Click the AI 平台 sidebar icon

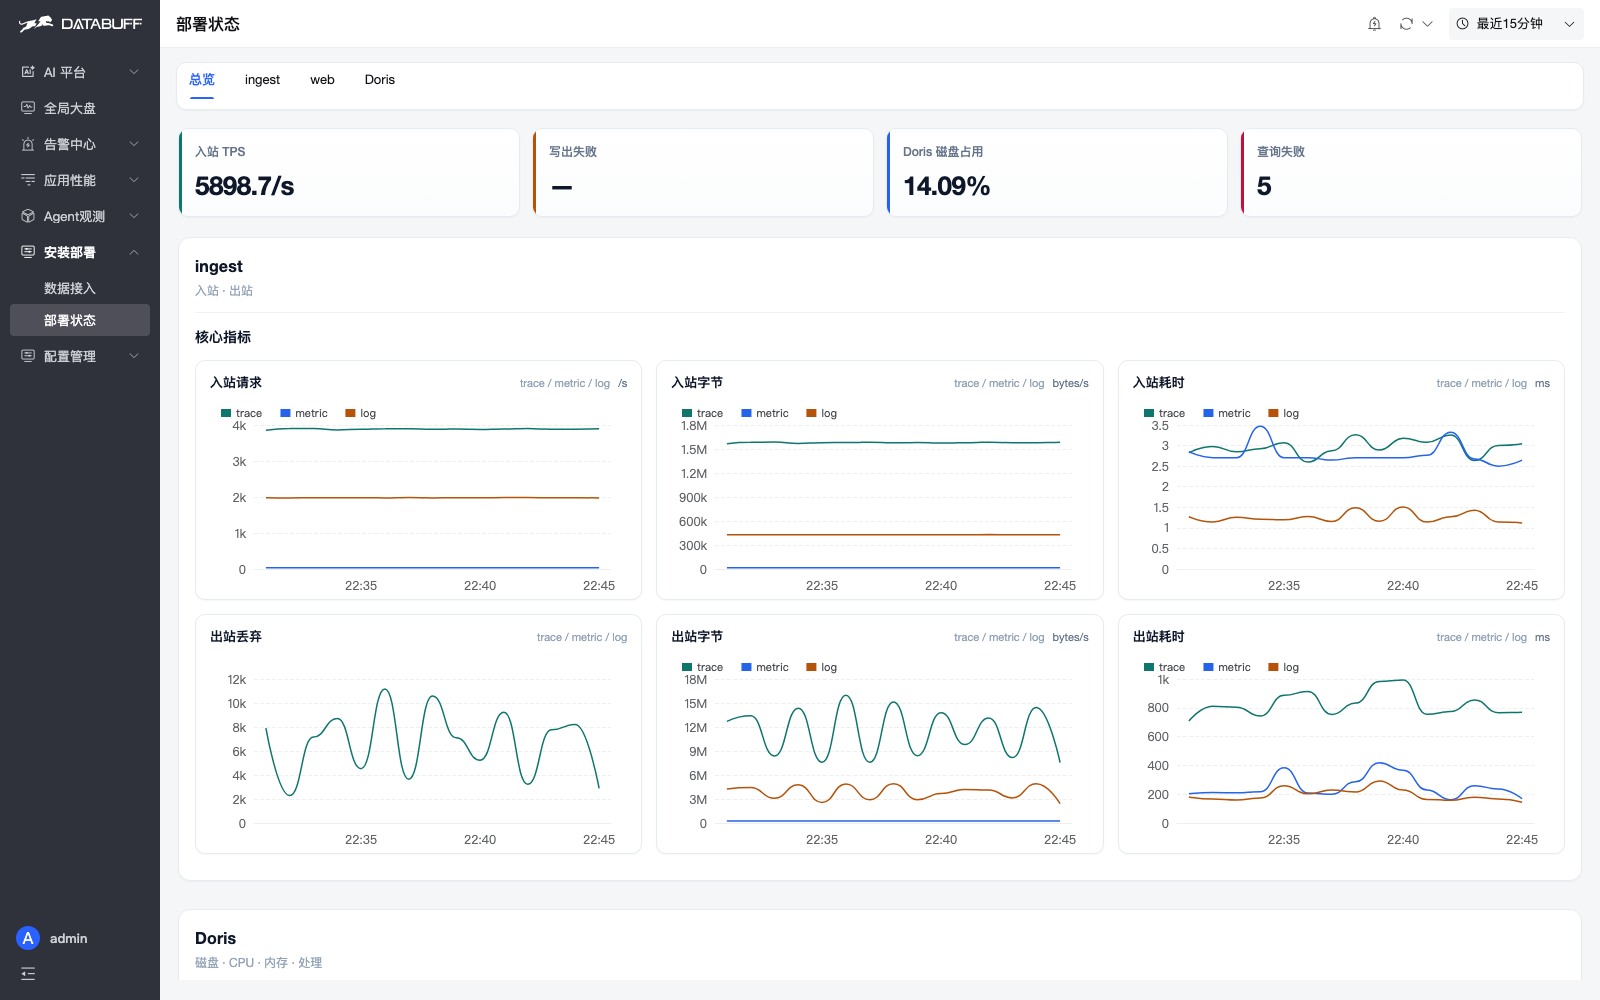pyautogui.click(x=28, y=72)
